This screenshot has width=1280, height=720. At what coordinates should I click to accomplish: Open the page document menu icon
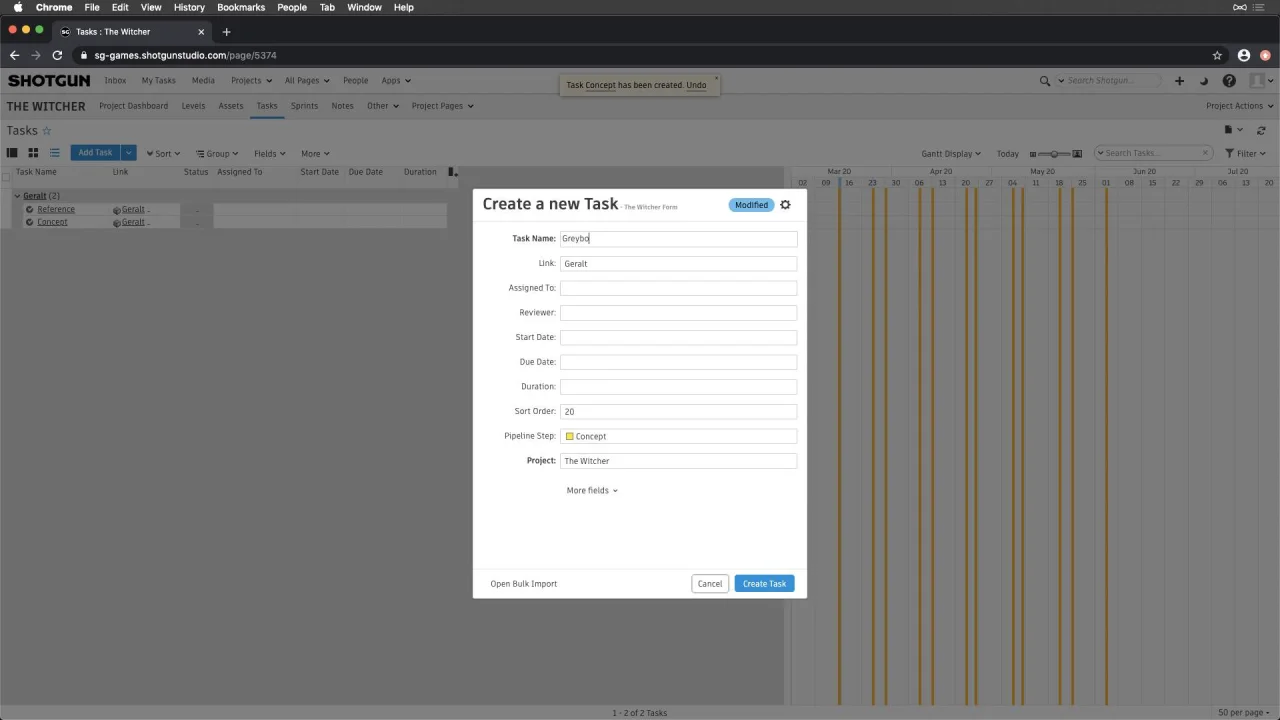pos(1233,130)
